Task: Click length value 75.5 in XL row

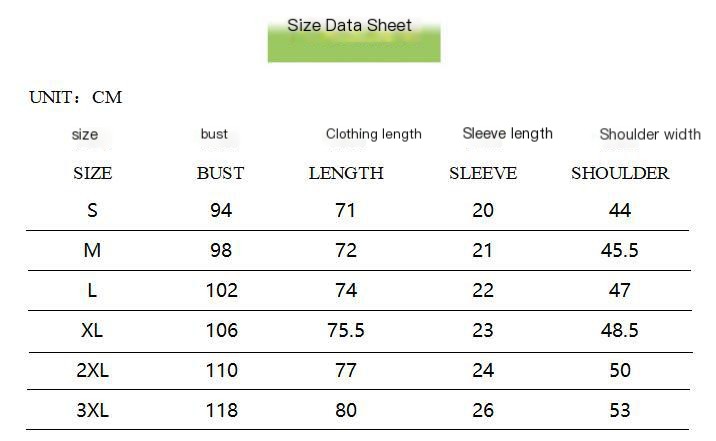Action: [x=346, y=330]
